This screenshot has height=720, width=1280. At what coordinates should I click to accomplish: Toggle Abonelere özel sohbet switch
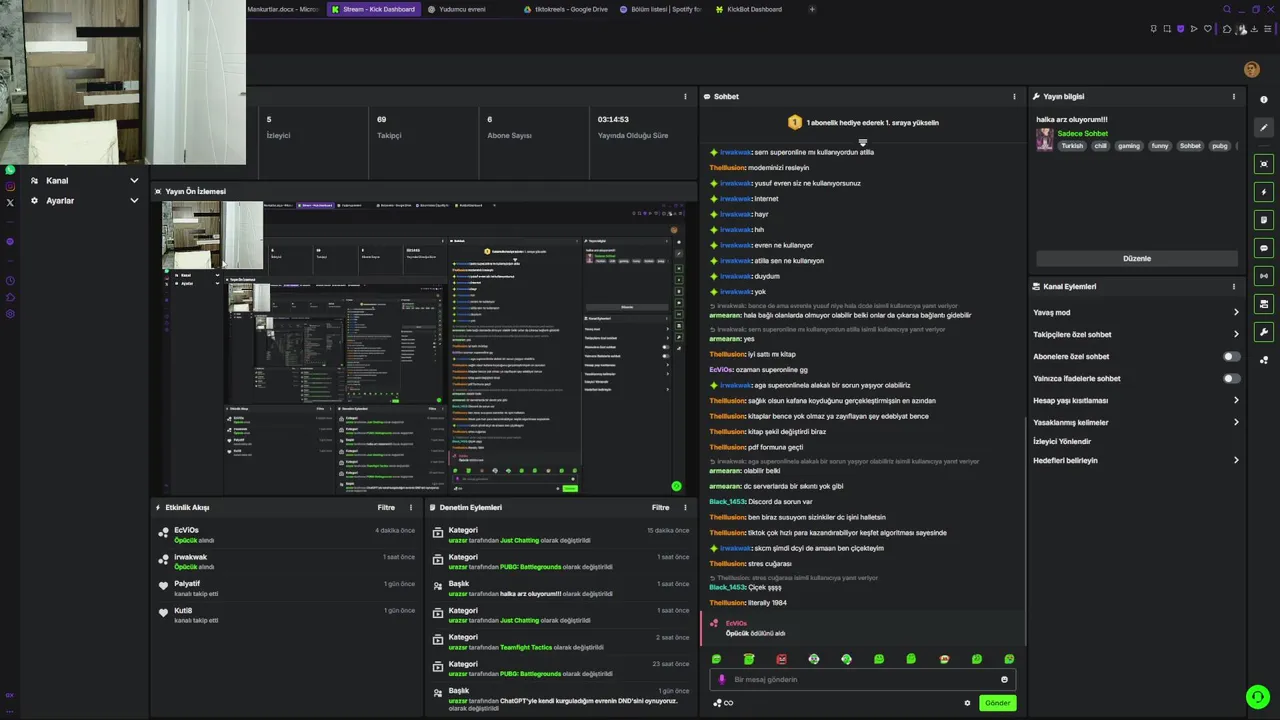[1232, 356]
